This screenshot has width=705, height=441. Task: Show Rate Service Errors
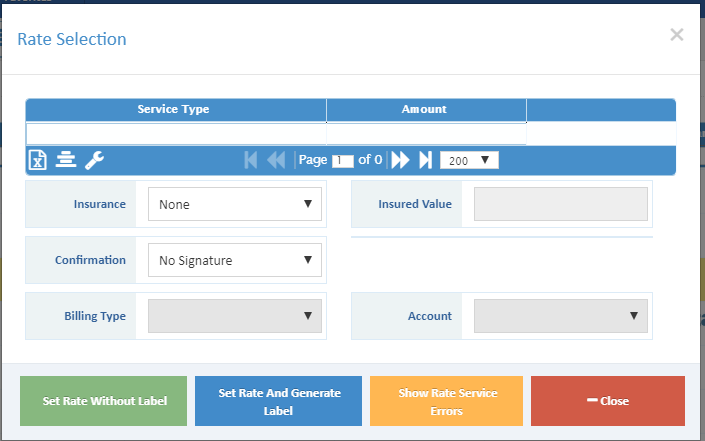447,401
